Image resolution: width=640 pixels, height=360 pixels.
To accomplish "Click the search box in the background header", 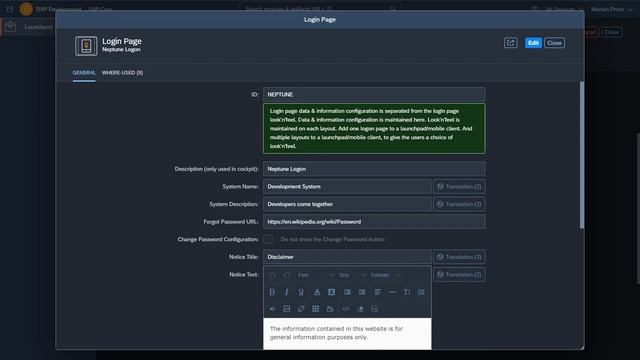I will coord(320,8).
